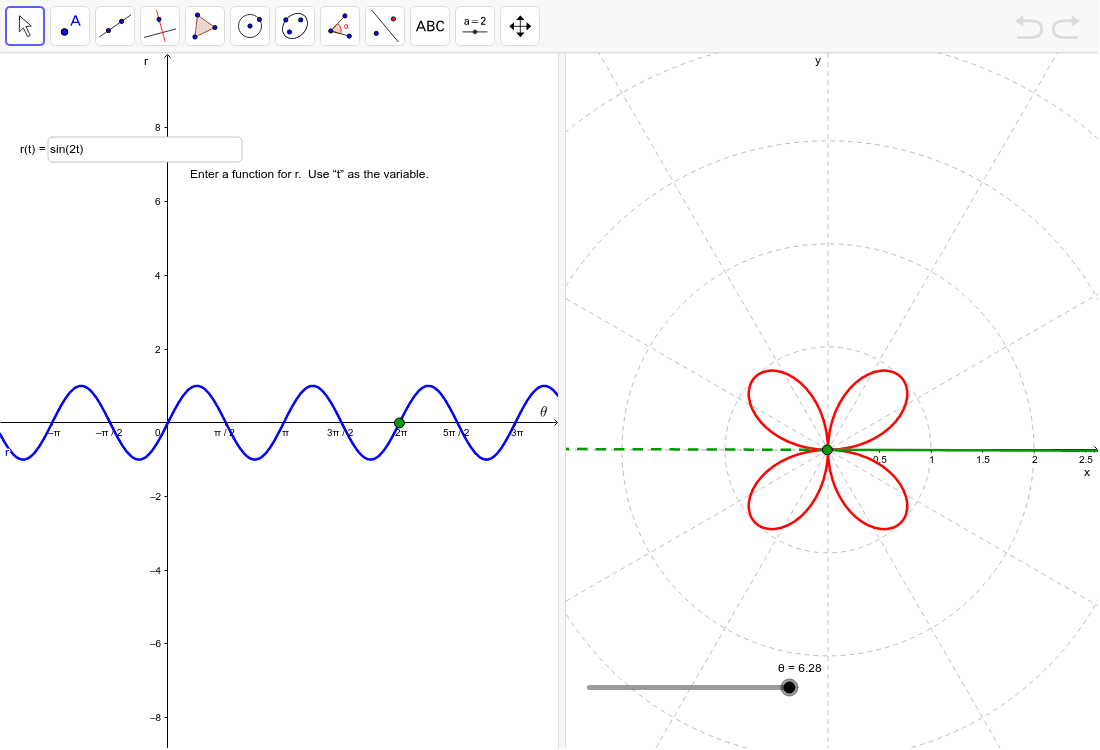Click the θ = 6.28 label

coord(800,668)
